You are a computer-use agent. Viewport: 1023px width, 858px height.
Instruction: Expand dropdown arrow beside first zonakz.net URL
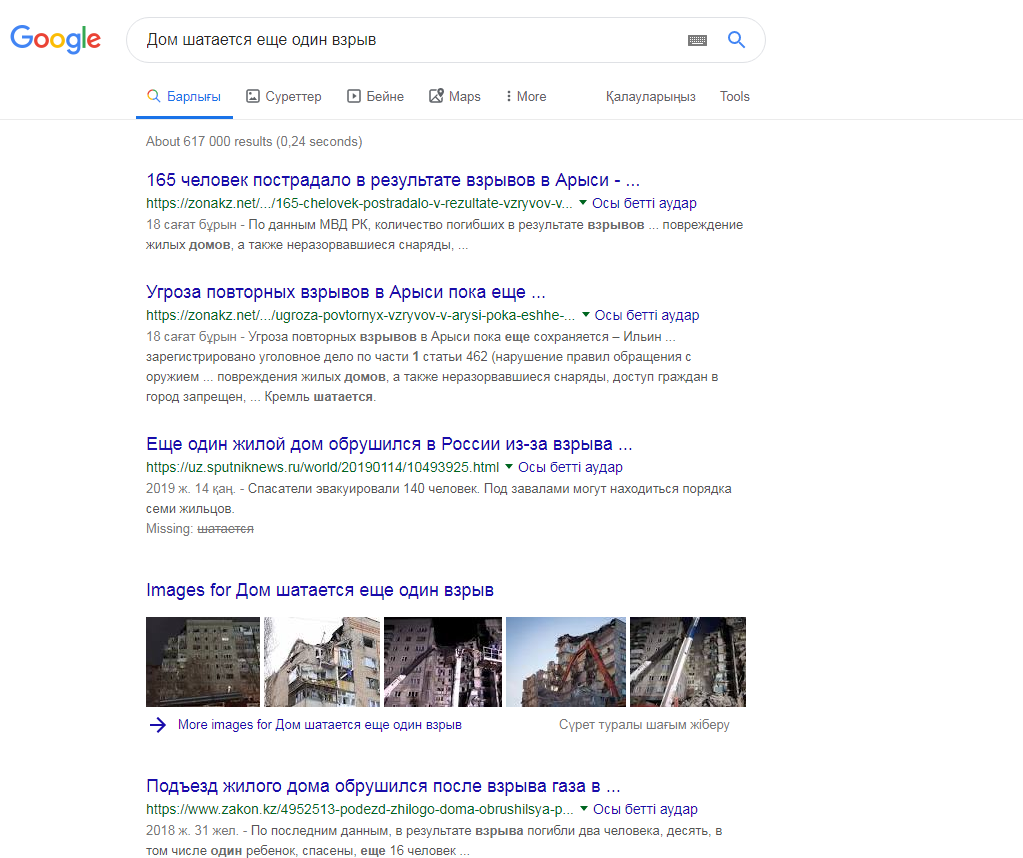pyautogui.click(x=583, y=203)
